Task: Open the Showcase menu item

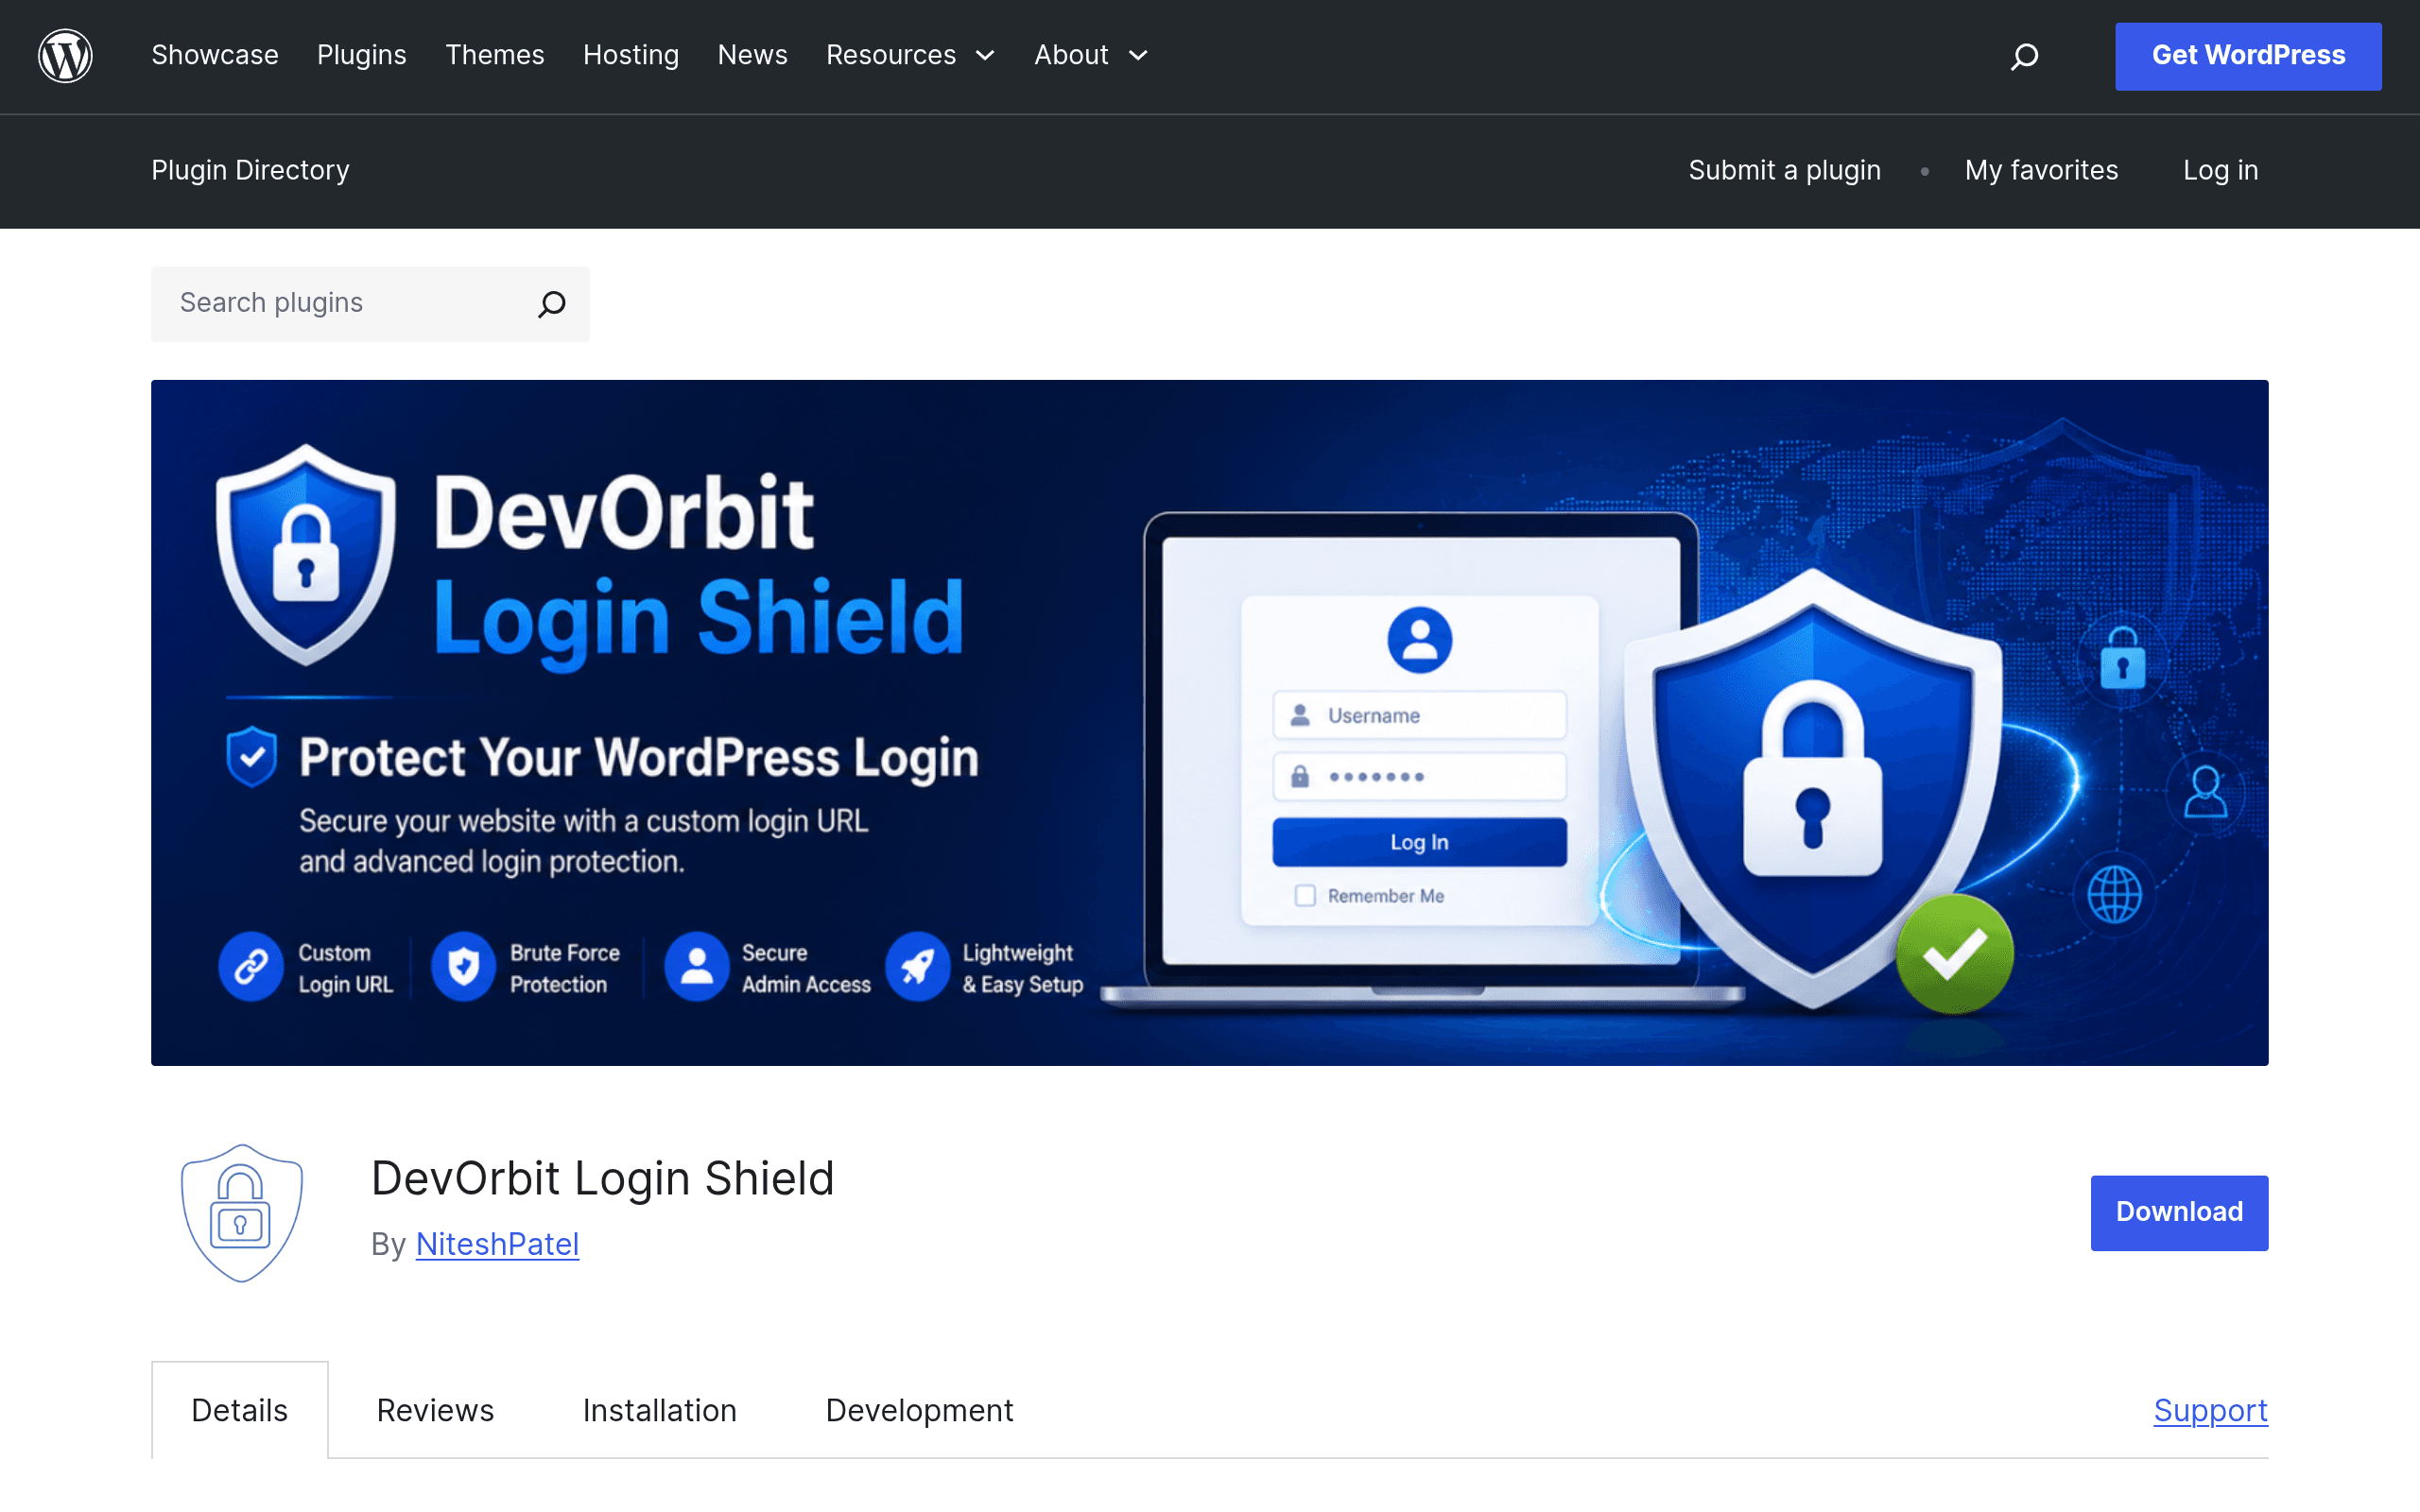Action: click(215, 55)
